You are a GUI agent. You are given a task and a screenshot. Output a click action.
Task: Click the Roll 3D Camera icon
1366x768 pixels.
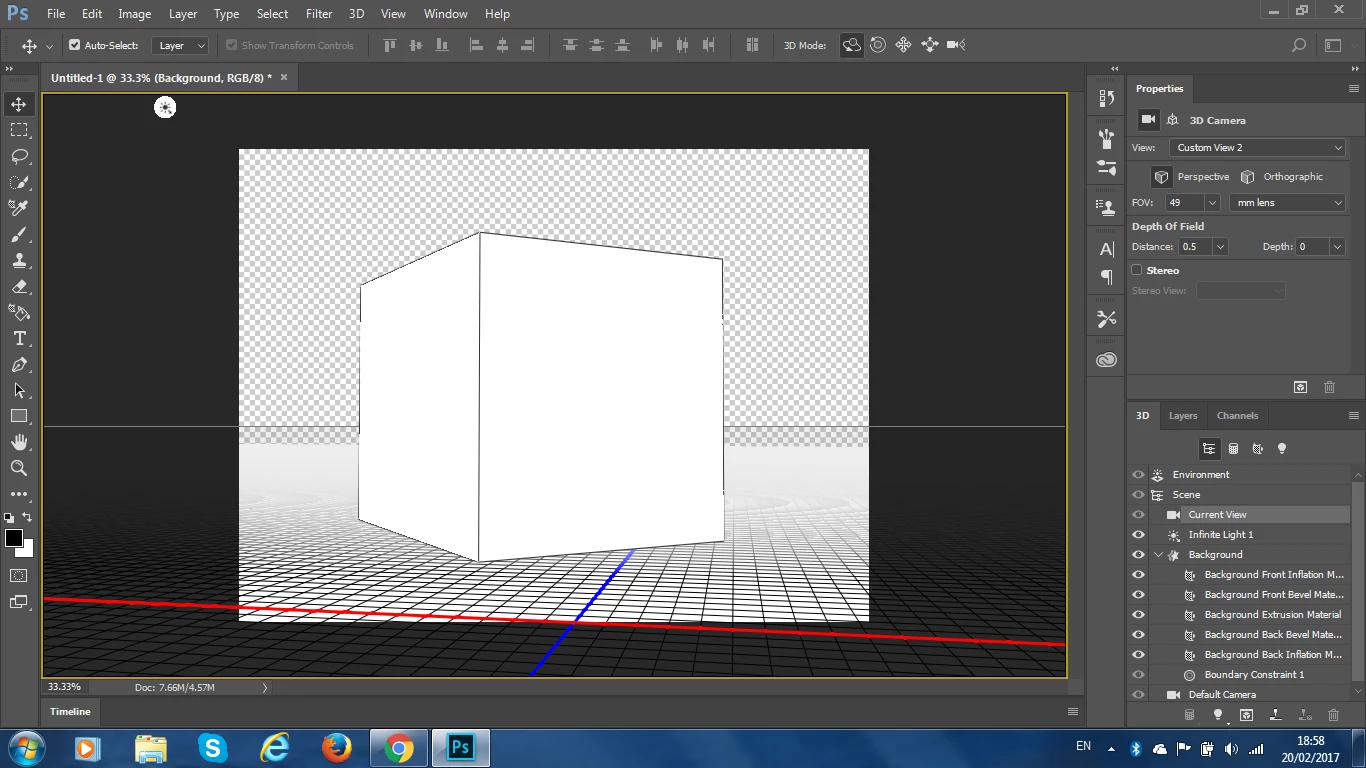878,45
